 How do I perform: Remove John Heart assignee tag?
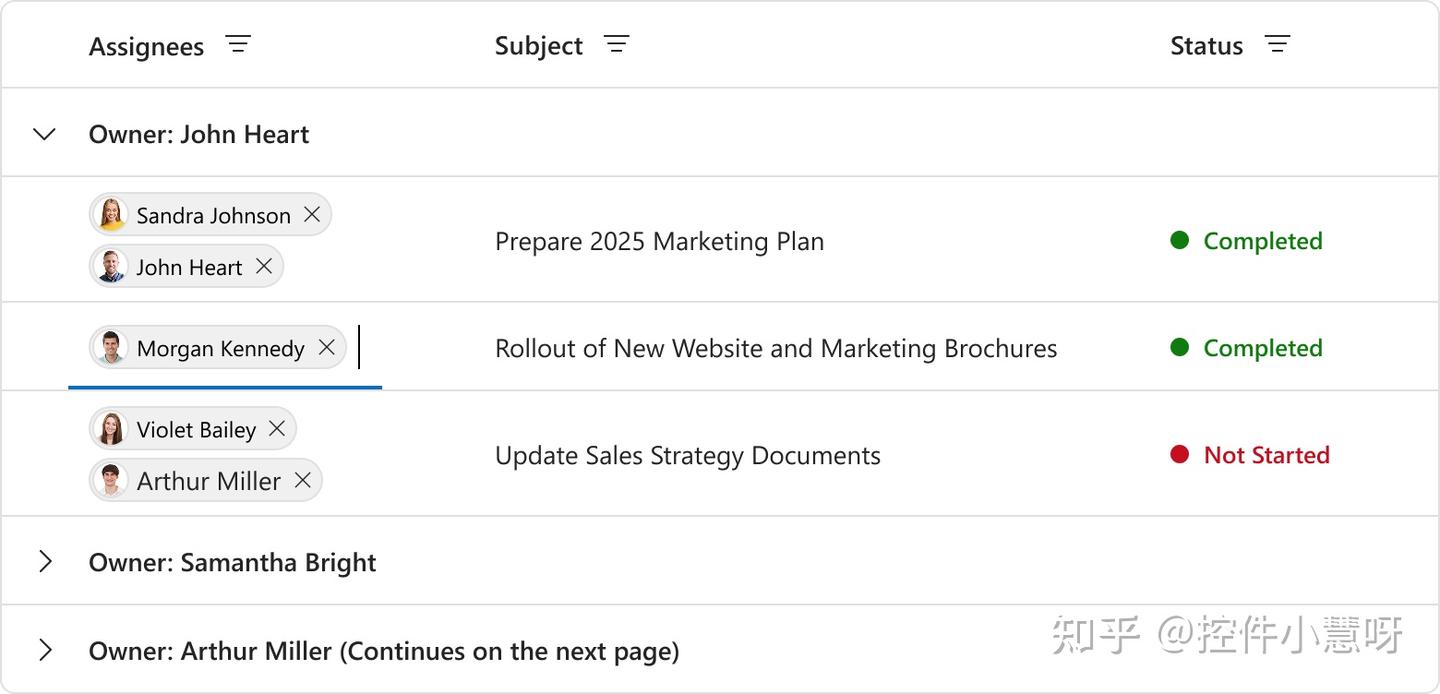(x=264, y=267)
